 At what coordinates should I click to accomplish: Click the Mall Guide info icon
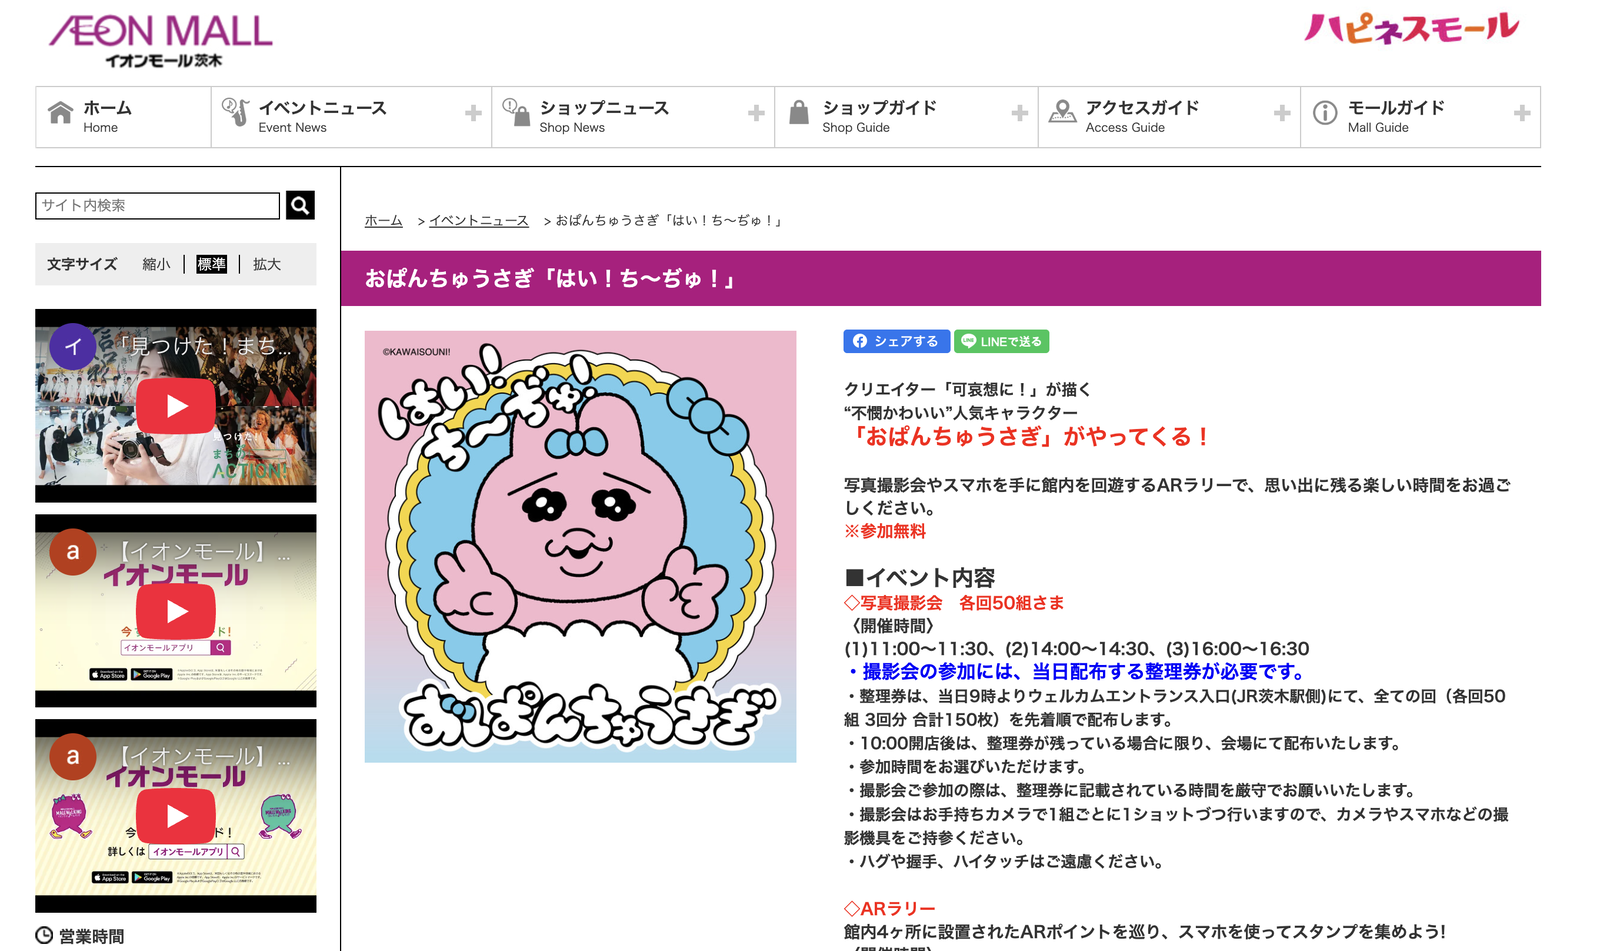tap(1325, 113)
